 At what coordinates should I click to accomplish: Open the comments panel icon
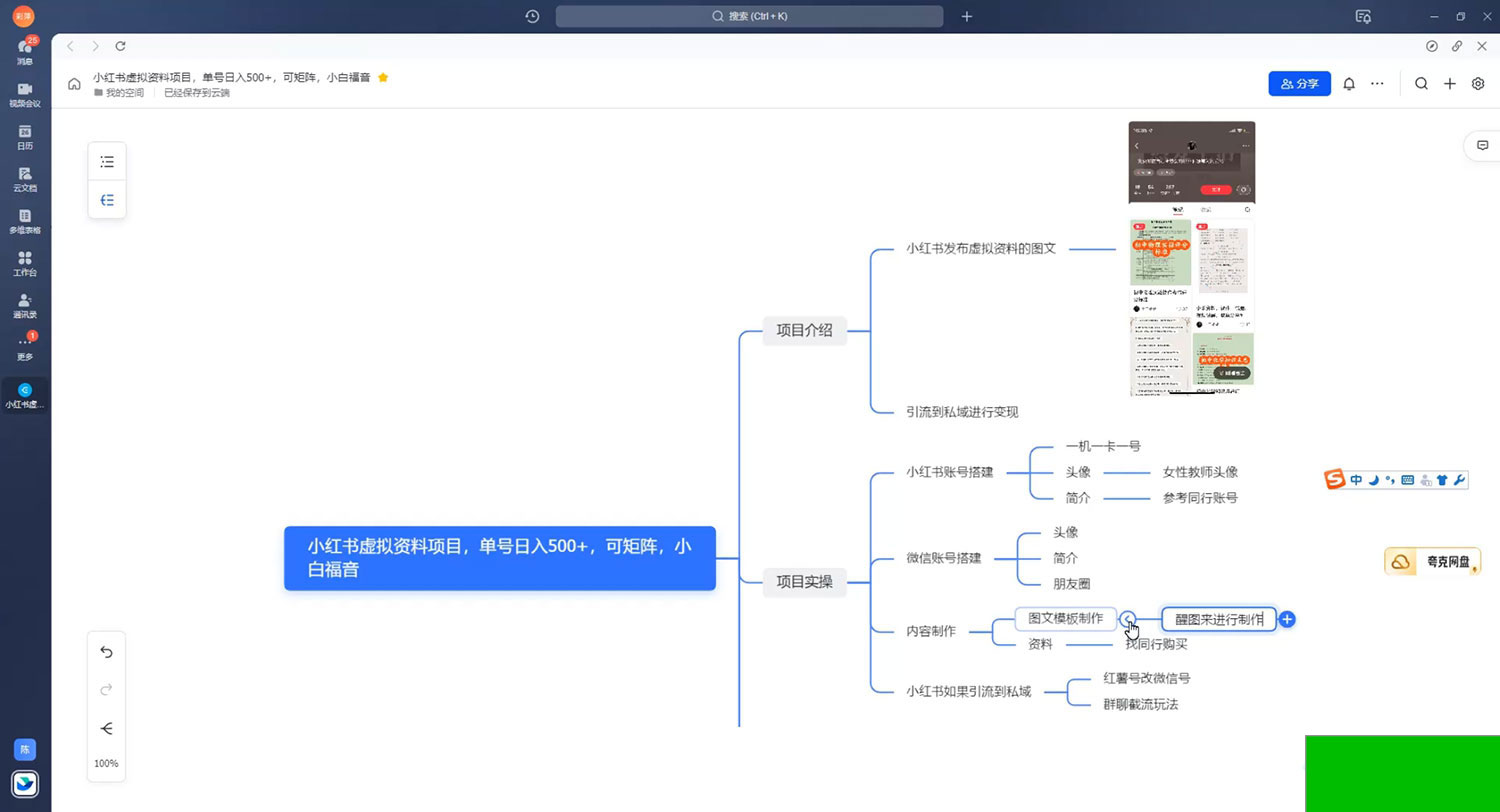tap(1482, 145)
